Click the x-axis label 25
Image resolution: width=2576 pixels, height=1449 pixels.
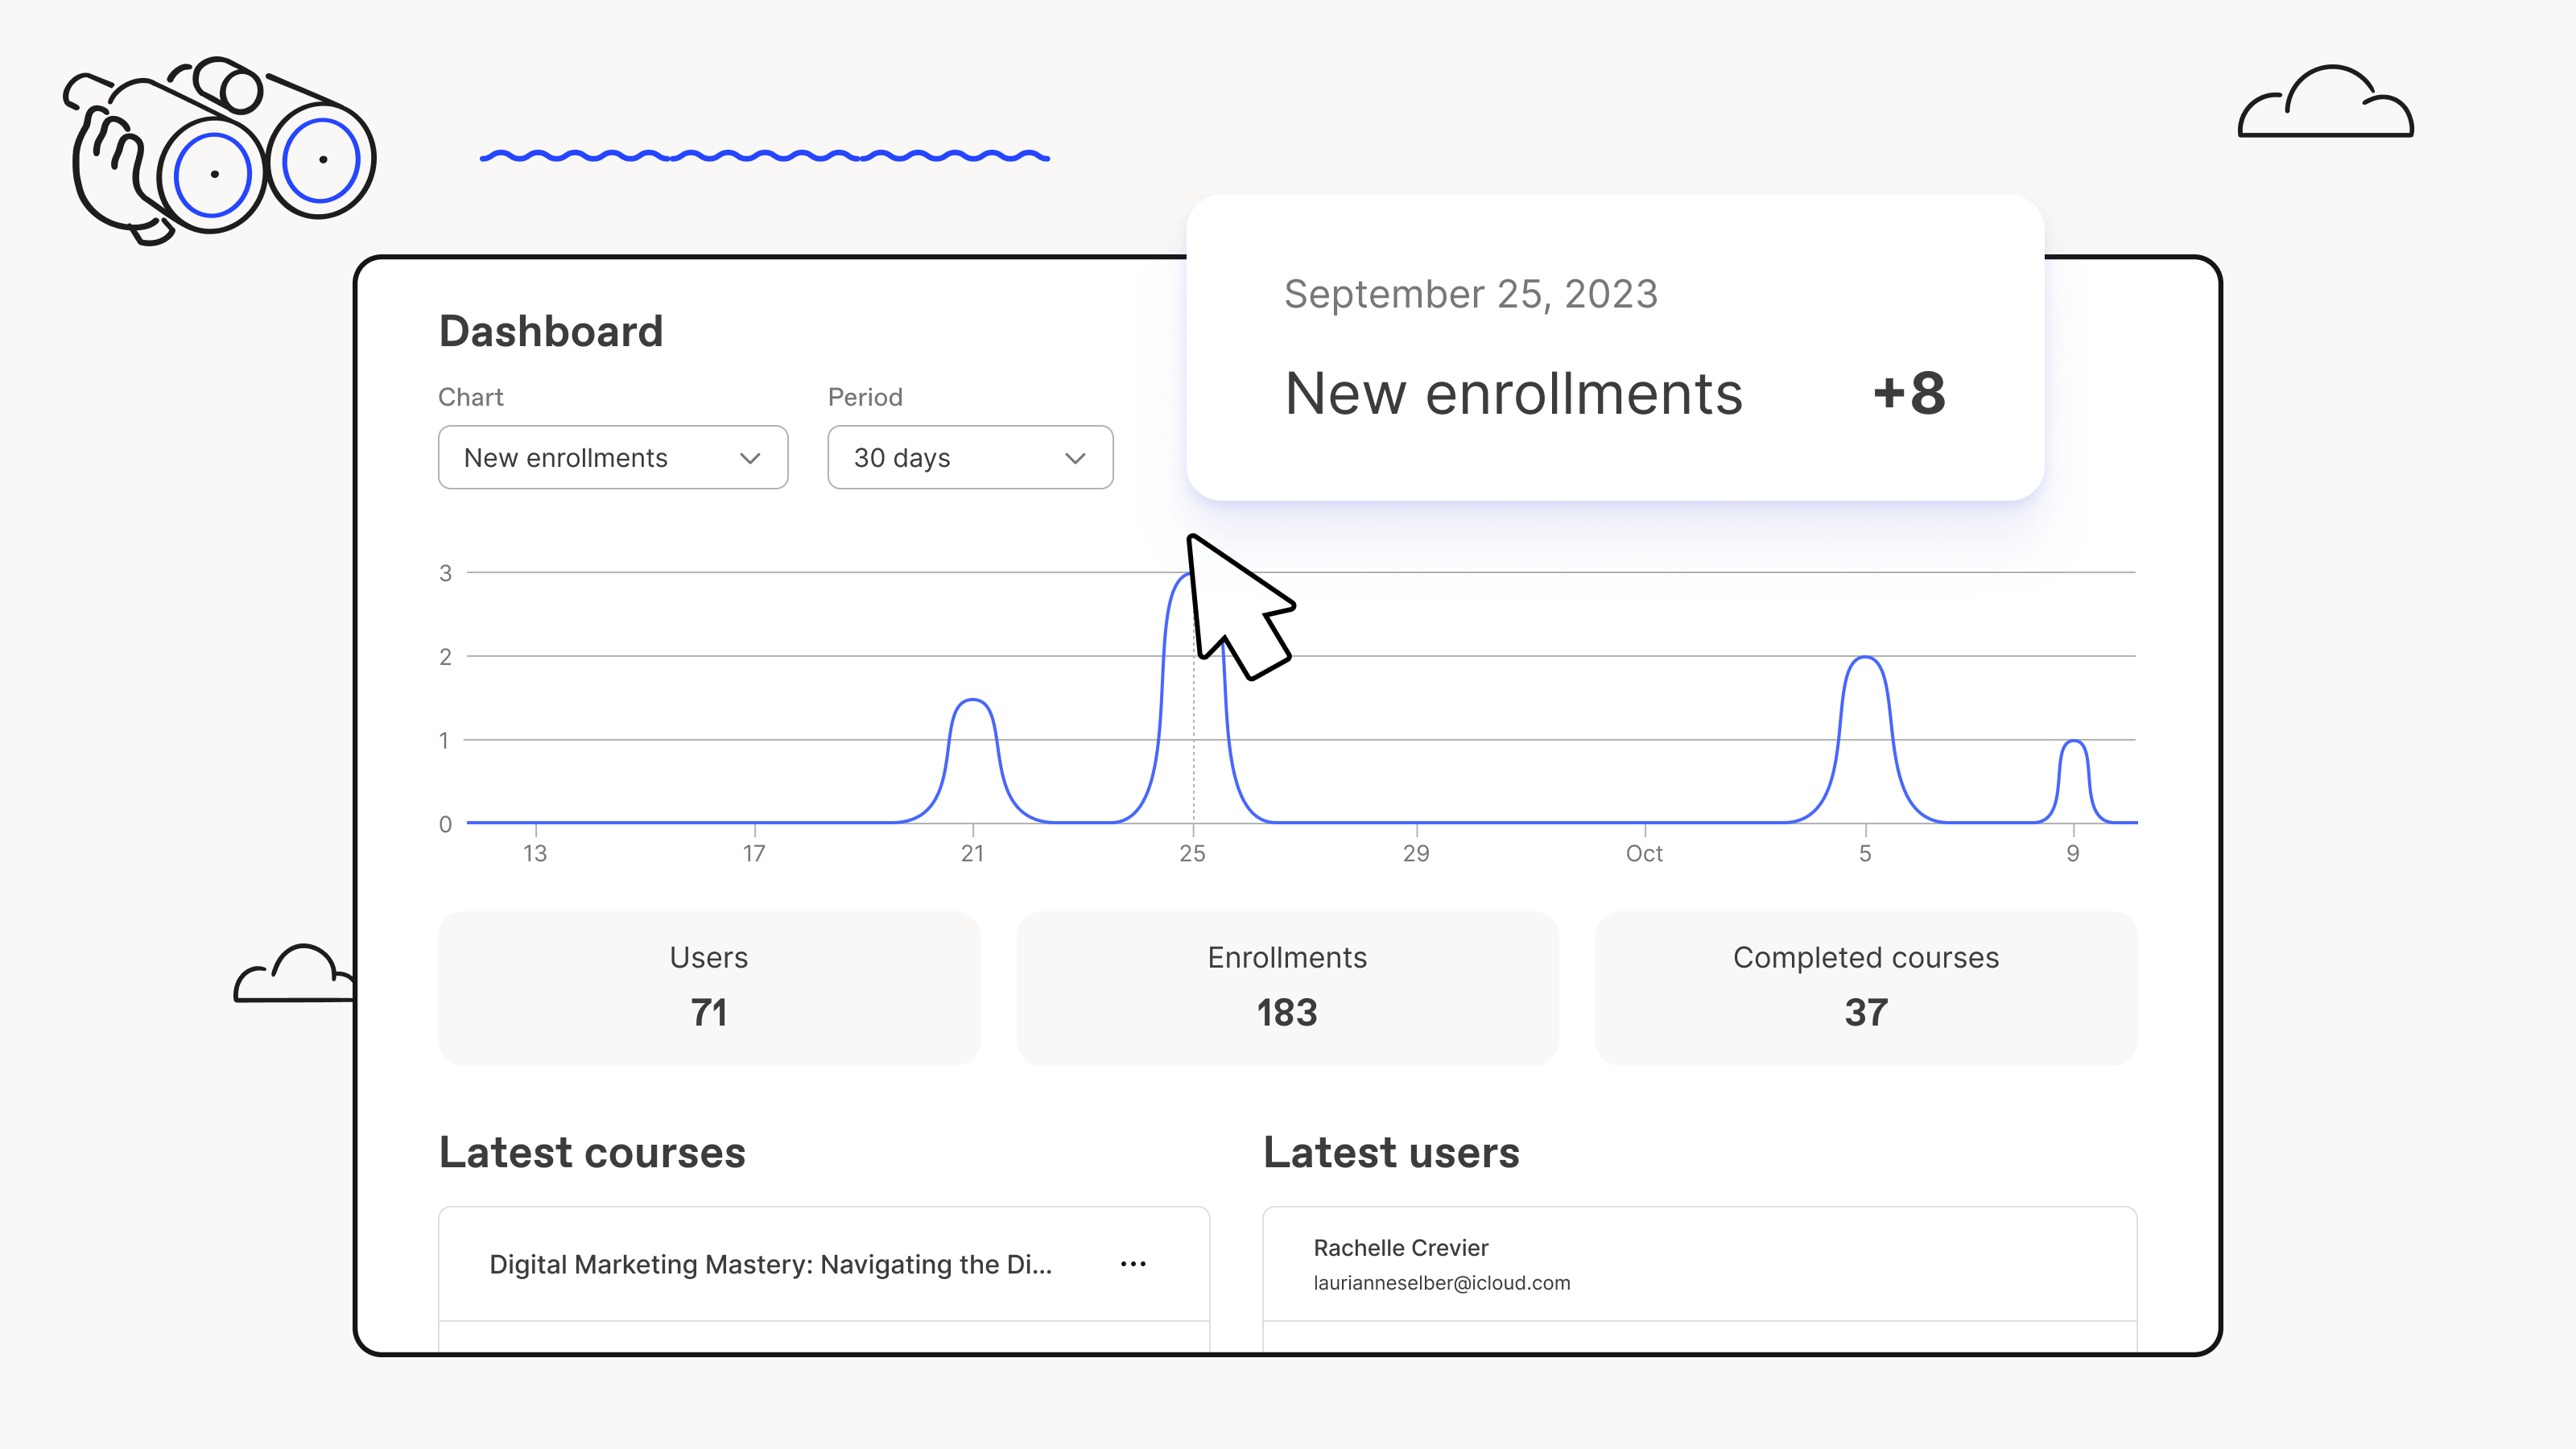coord(1192,853)
